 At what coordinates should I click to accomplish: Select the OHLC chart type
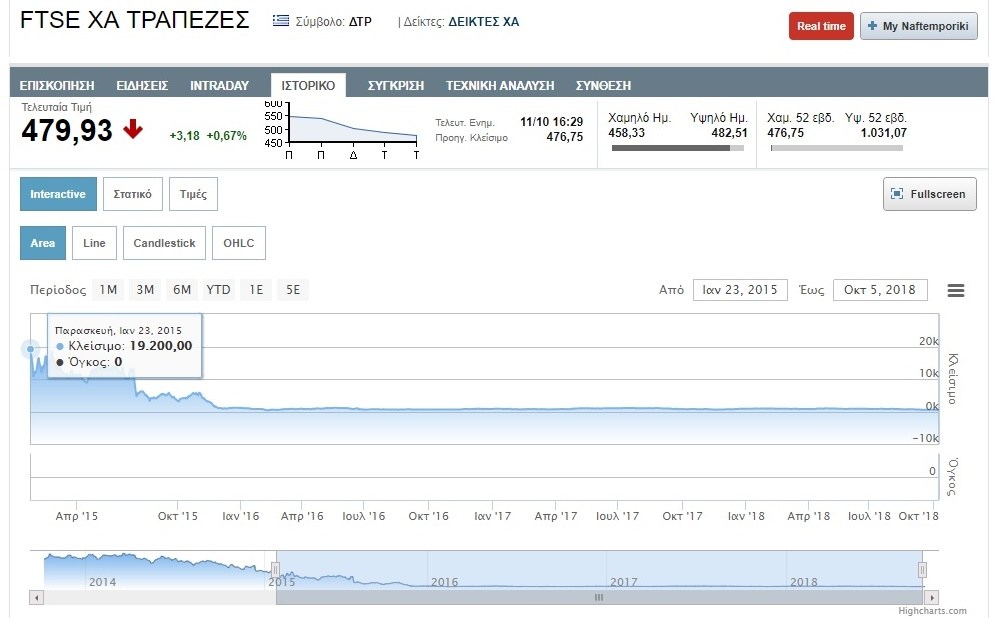pos(239,243)
